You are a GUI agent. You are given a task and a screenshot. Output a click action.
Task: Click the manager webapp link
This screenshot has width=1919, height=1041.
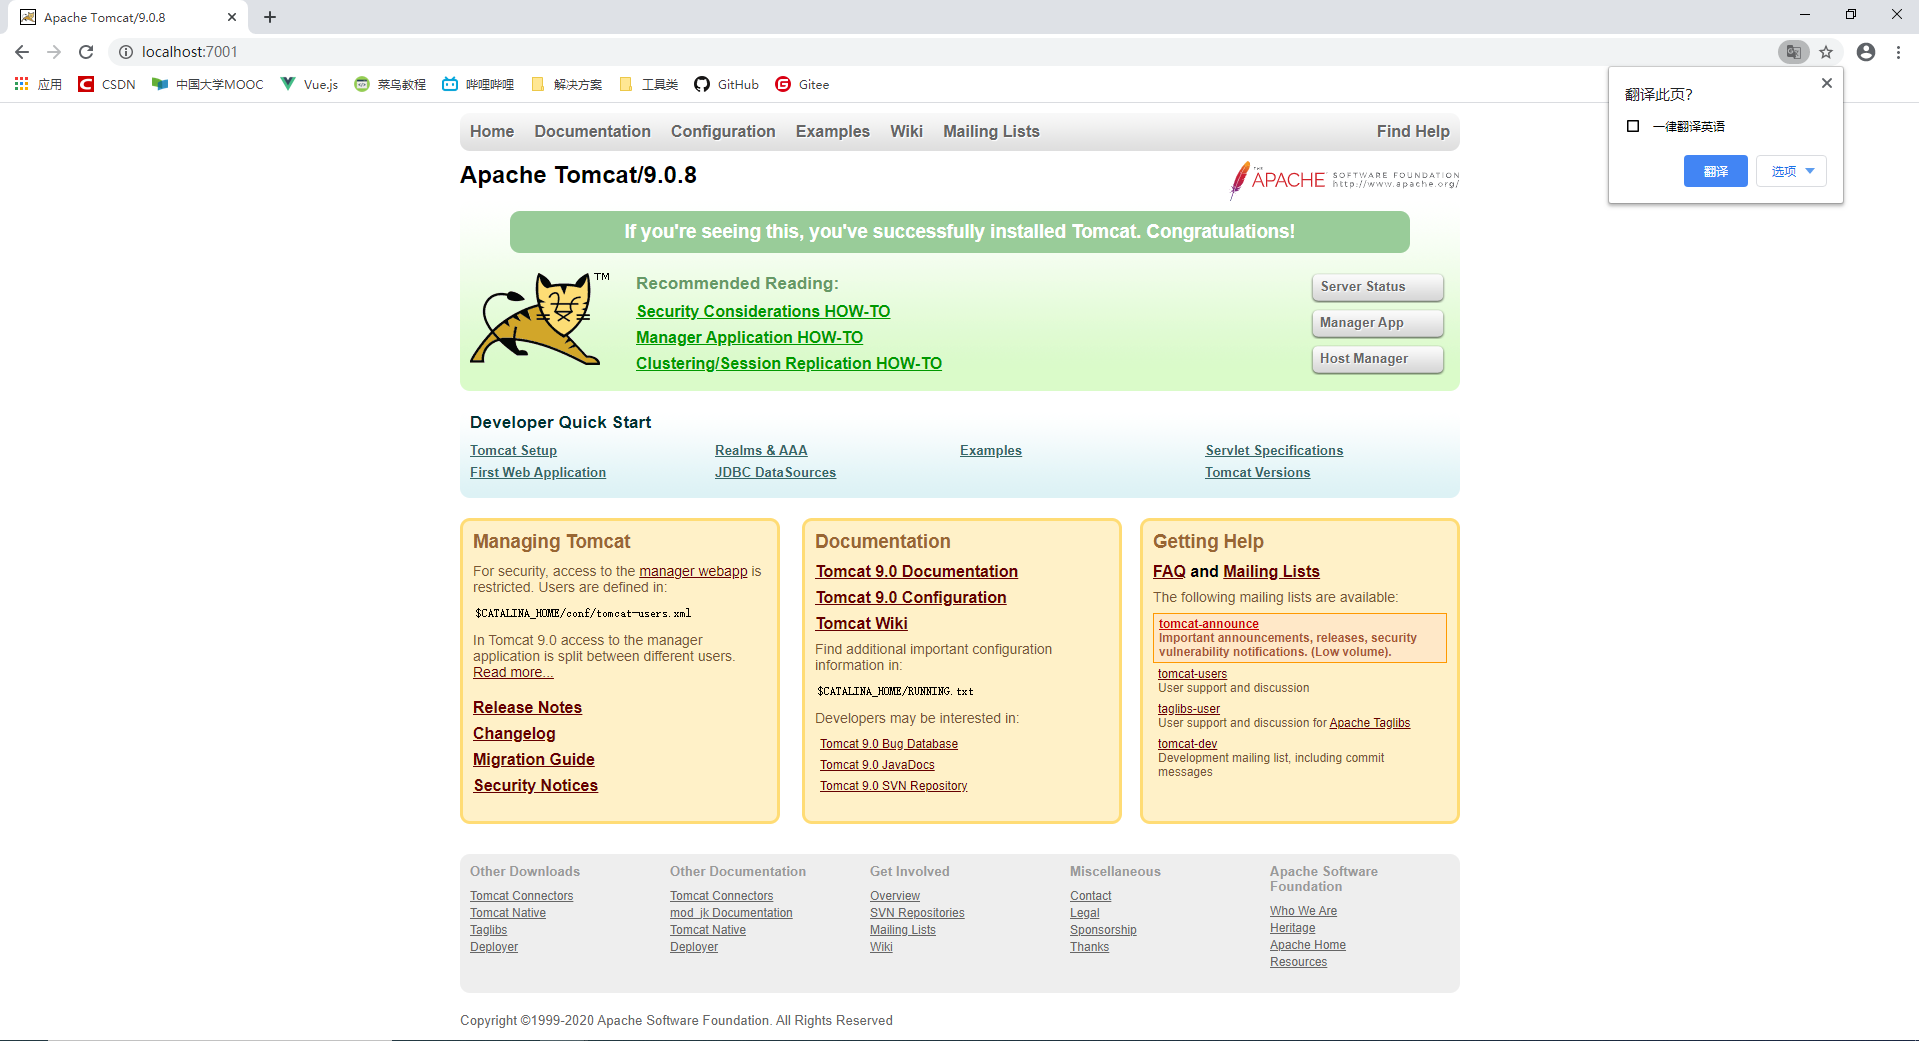click(x=693, y=571)
